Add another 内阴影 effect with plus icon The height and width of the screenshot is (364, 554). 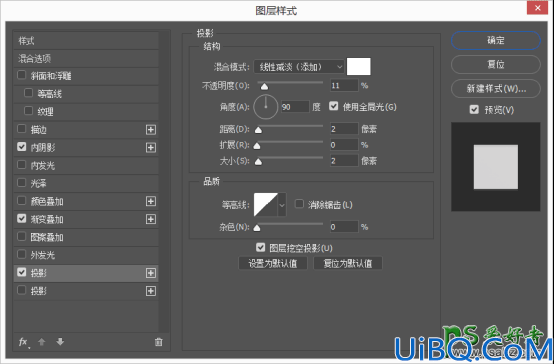151,148
